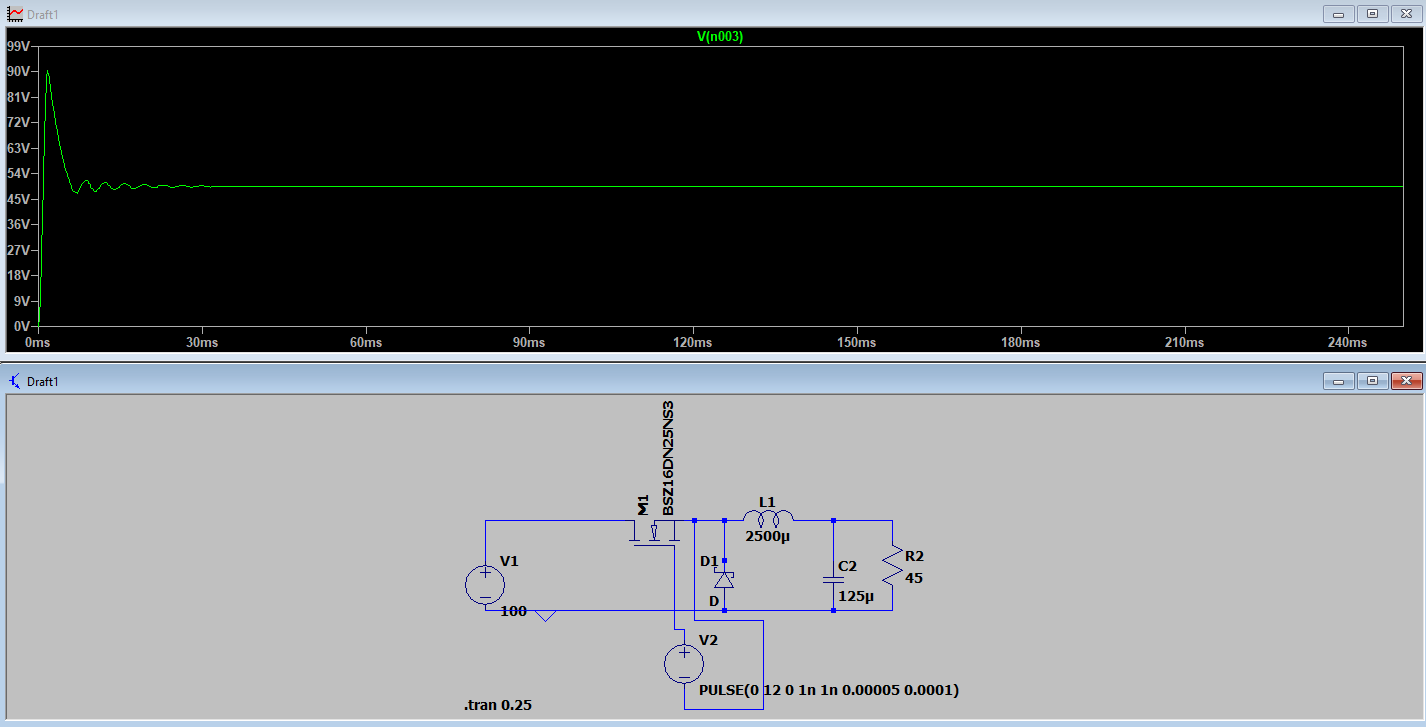The width and height of the screenshot is (1426, 727).
Task: Click the .tran 0.25 directive
Action: tap(498, 705)
